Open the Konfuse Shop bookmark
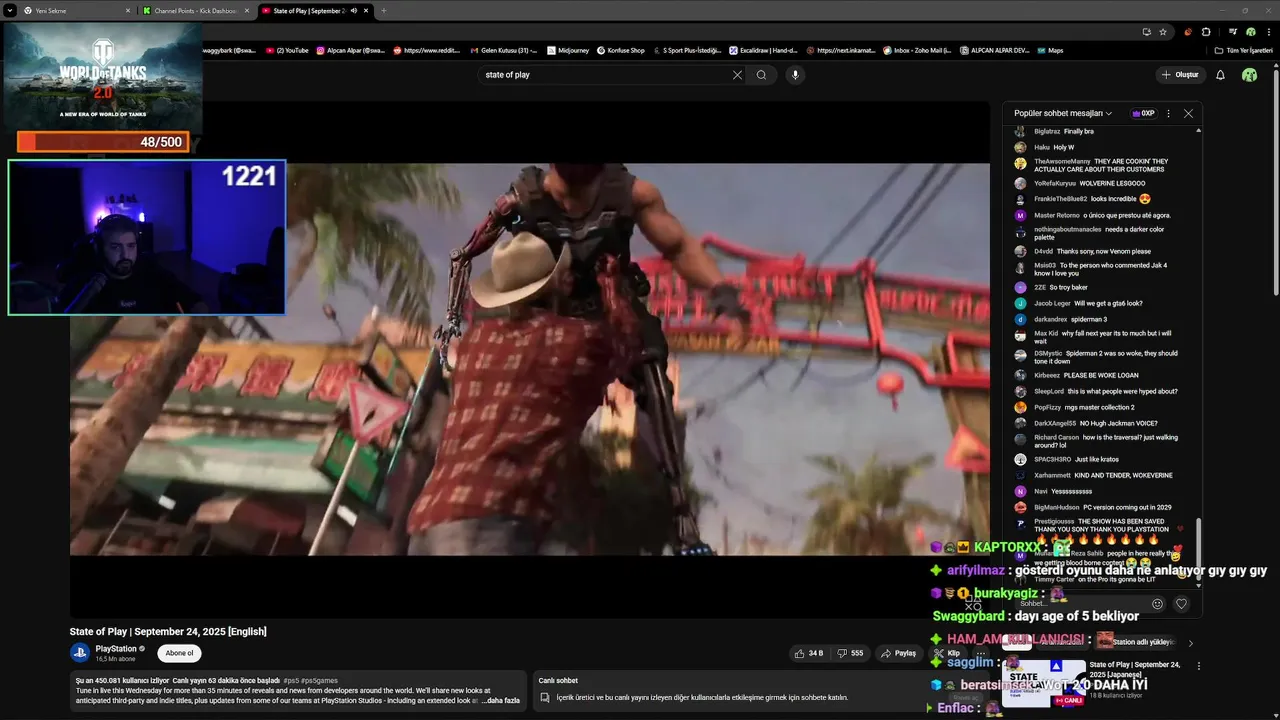 click(621, 50)
